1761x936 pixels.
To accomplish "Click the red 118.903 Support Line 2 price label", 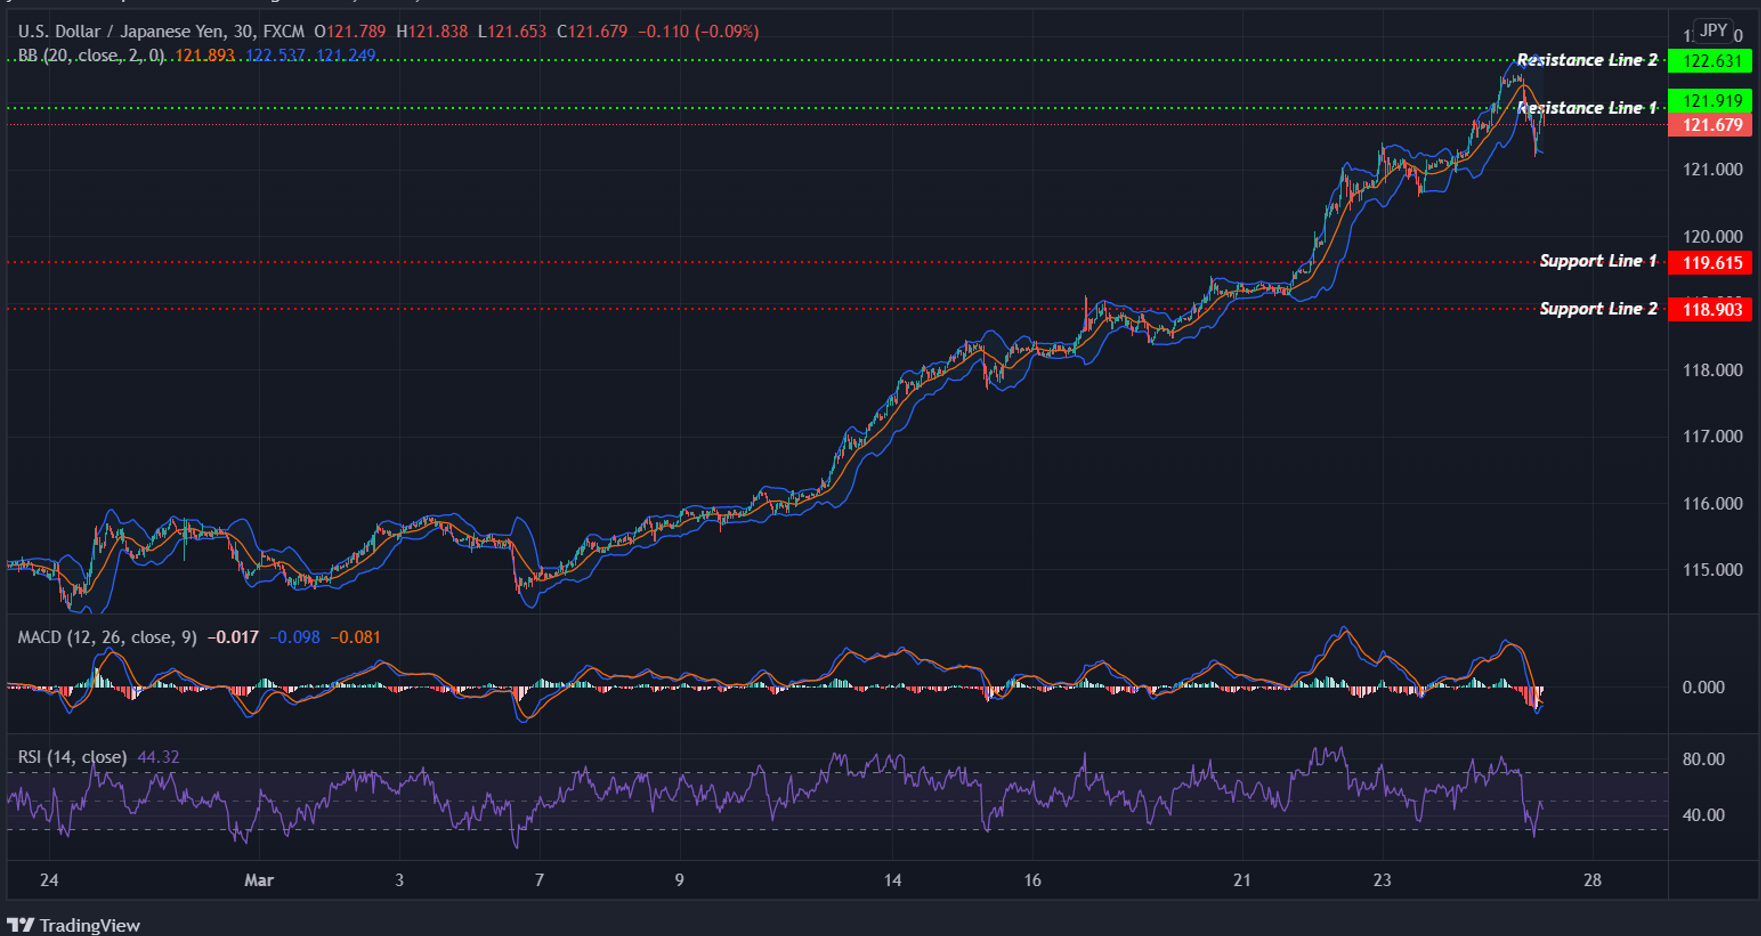I will click(1711, 309).
